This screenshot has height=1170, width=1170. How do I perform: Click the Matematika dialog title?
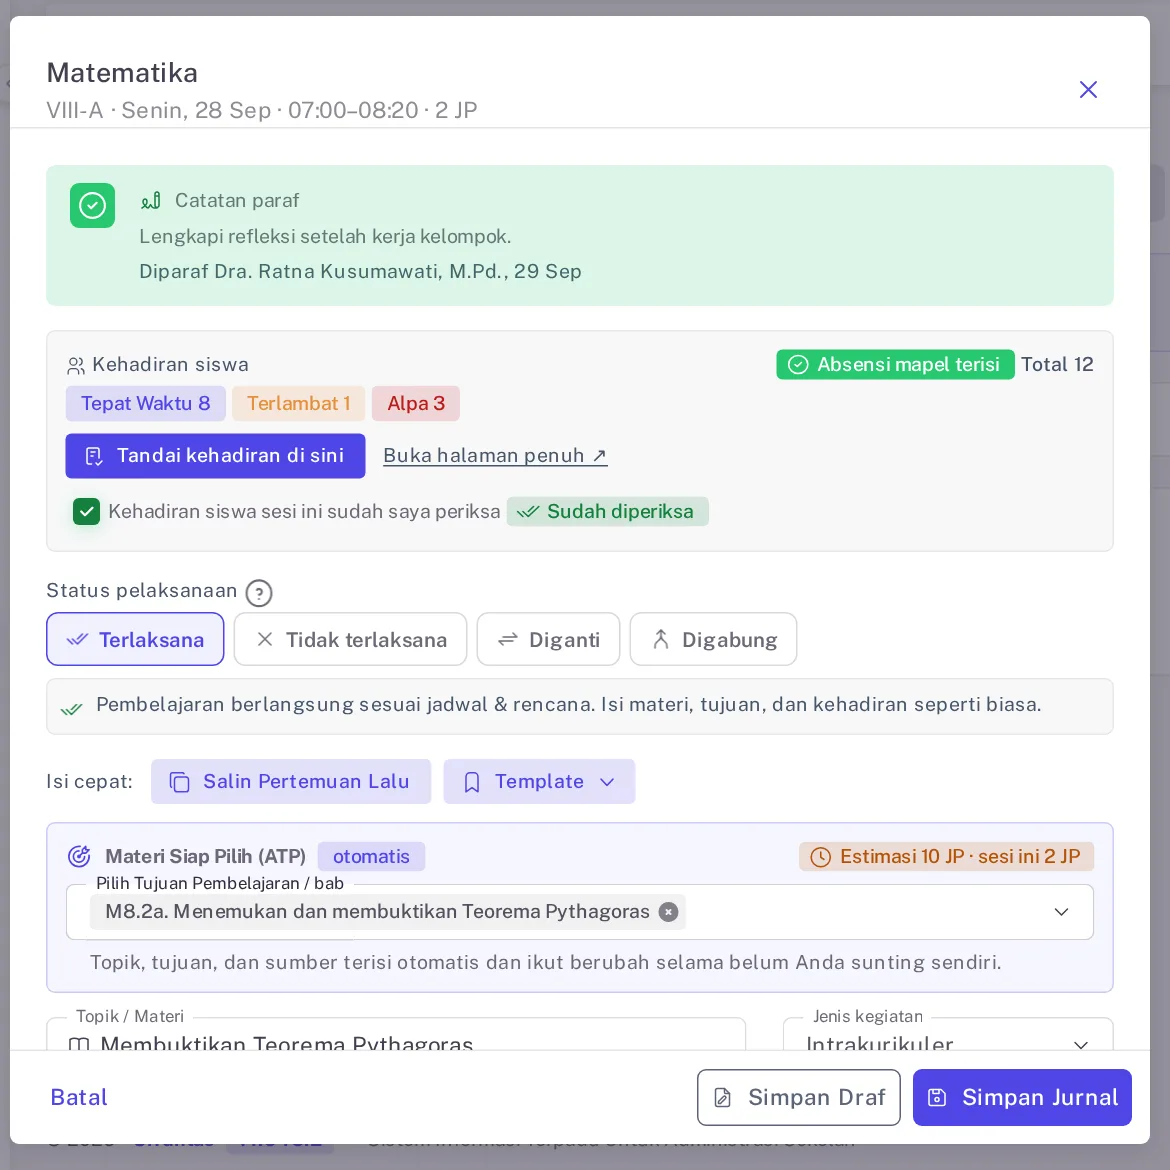[122, 73]
